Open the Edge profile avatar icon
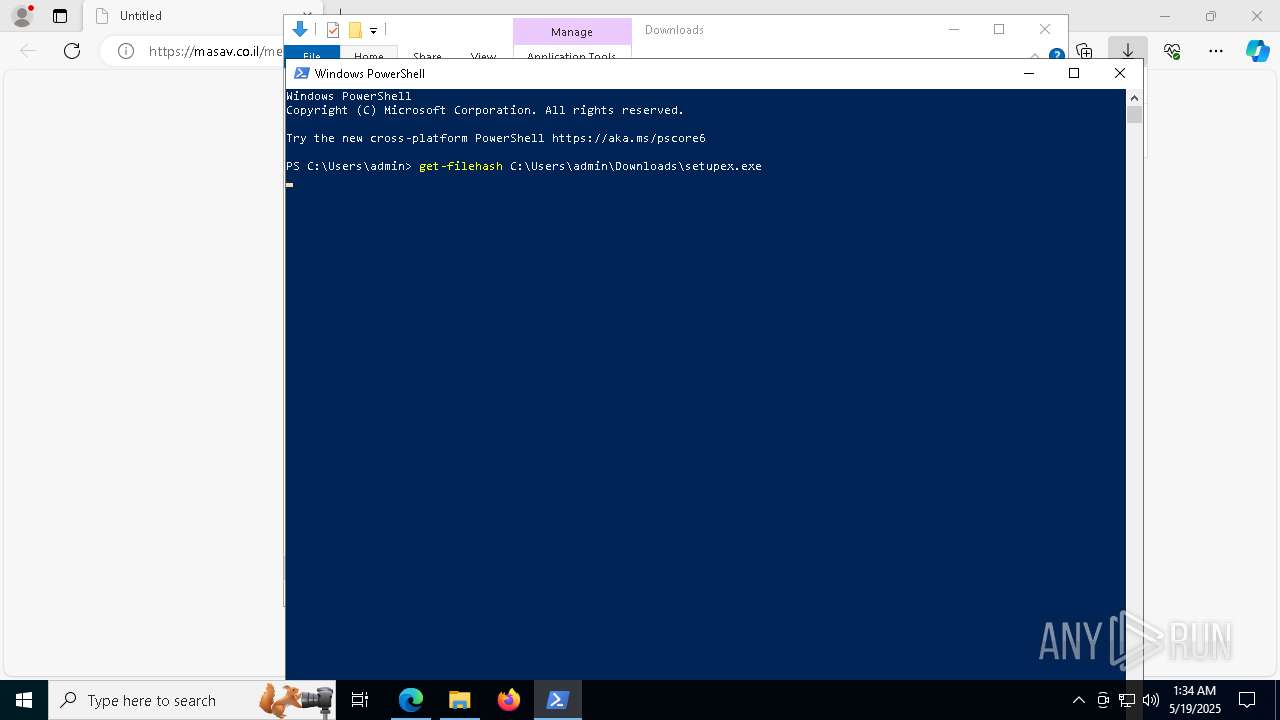 (21, 16)
